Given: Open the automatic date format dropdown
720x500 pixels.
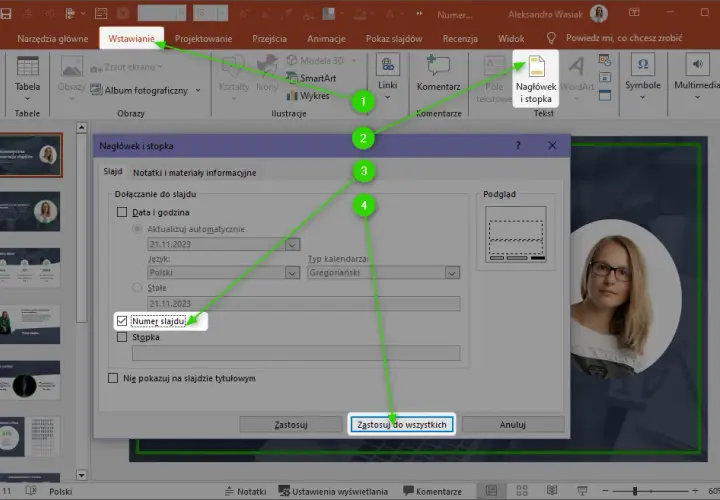Looking at the screenshot, I should (292, 244).
